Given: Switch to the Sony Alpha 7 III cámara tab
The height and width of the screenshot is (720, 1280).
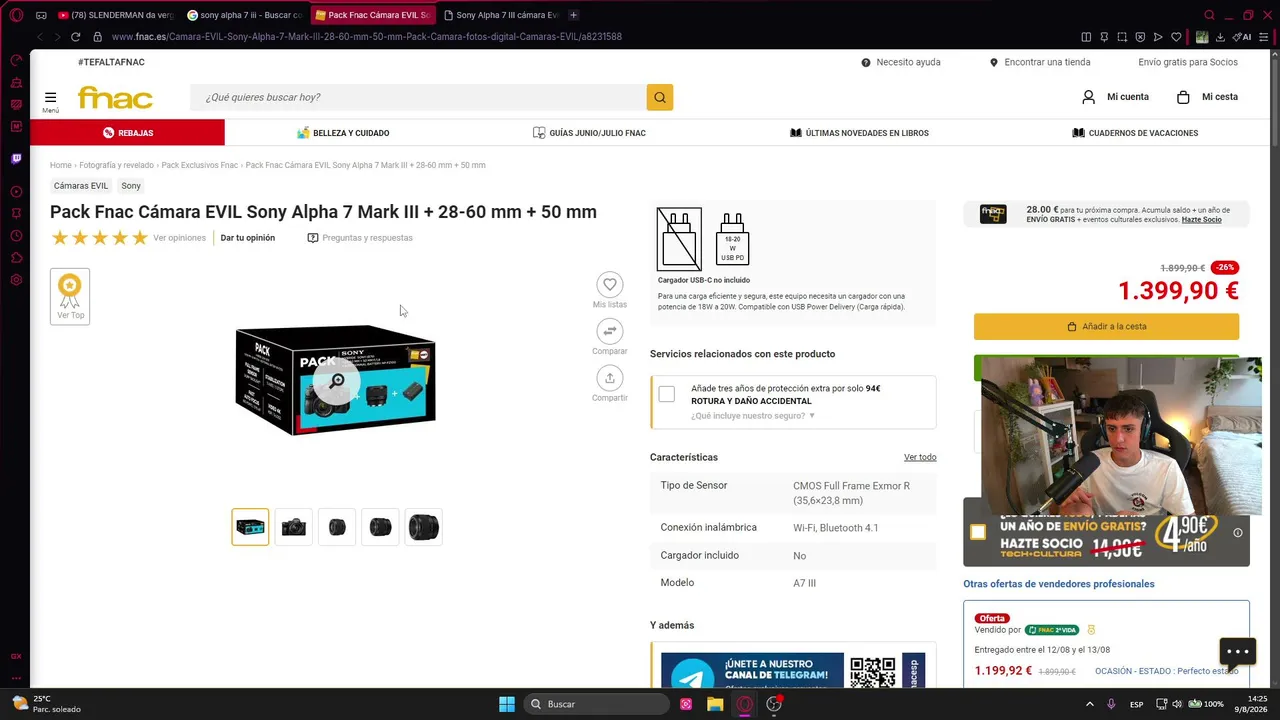Looking at the screenshot, I should click(500, 15).
